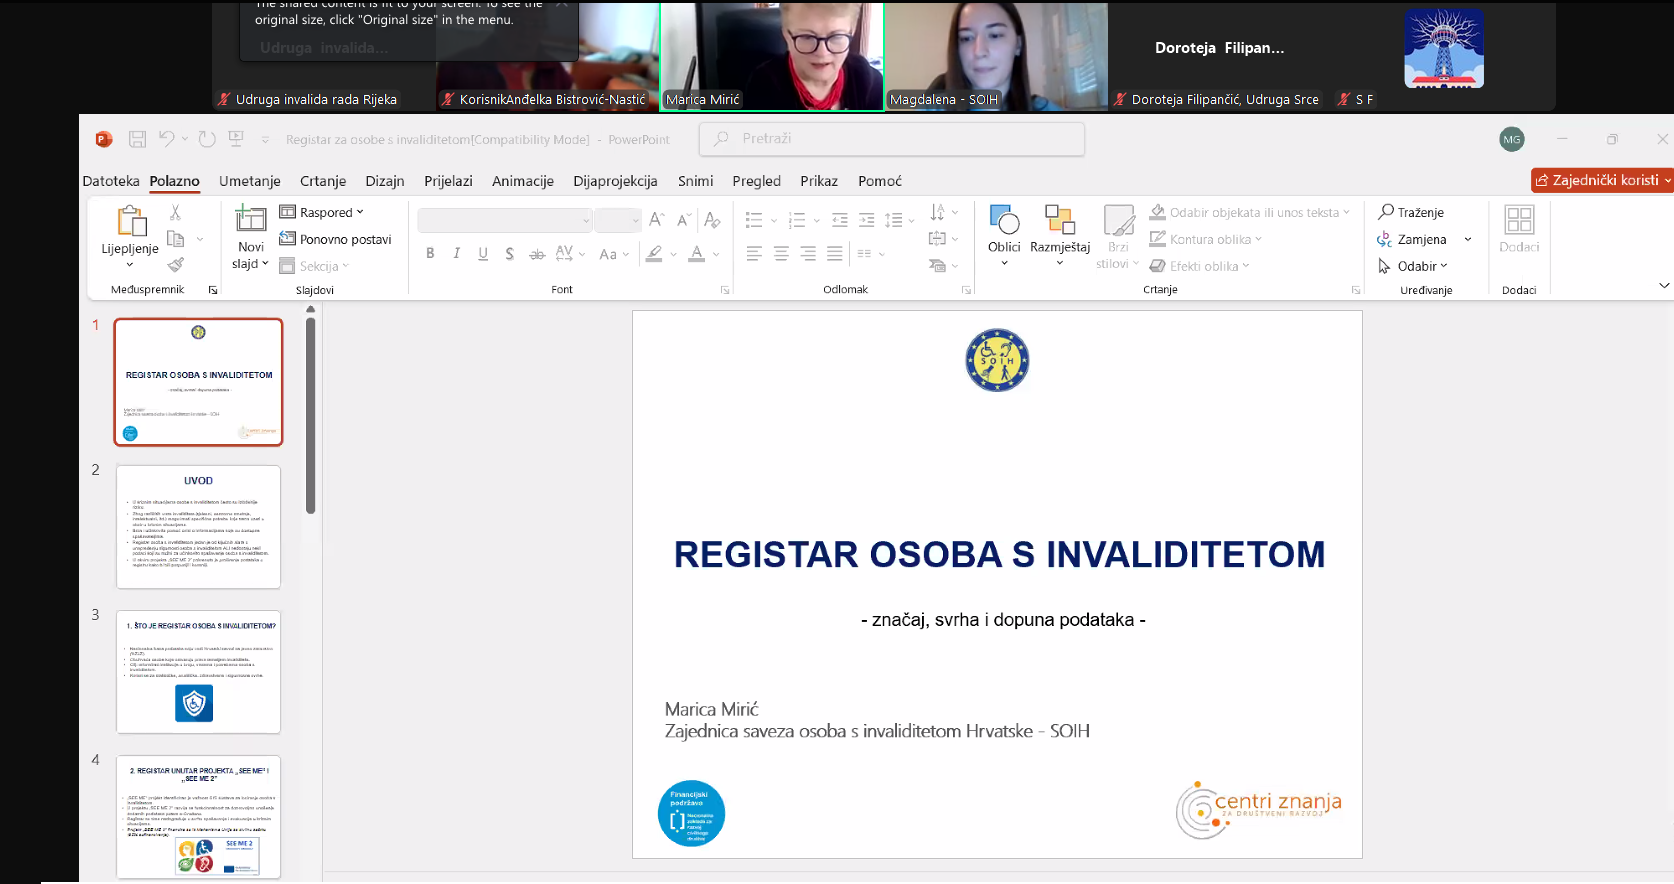Image resolution: width=1674 pixels, height=884 pixels.
Task: Select the UVOD slide thumbnail
Action: pos(198,527)
